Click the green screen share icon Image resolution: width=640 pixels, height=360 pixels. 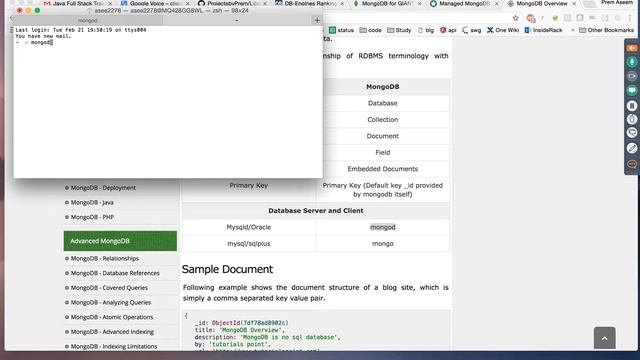tap(632, 90)
